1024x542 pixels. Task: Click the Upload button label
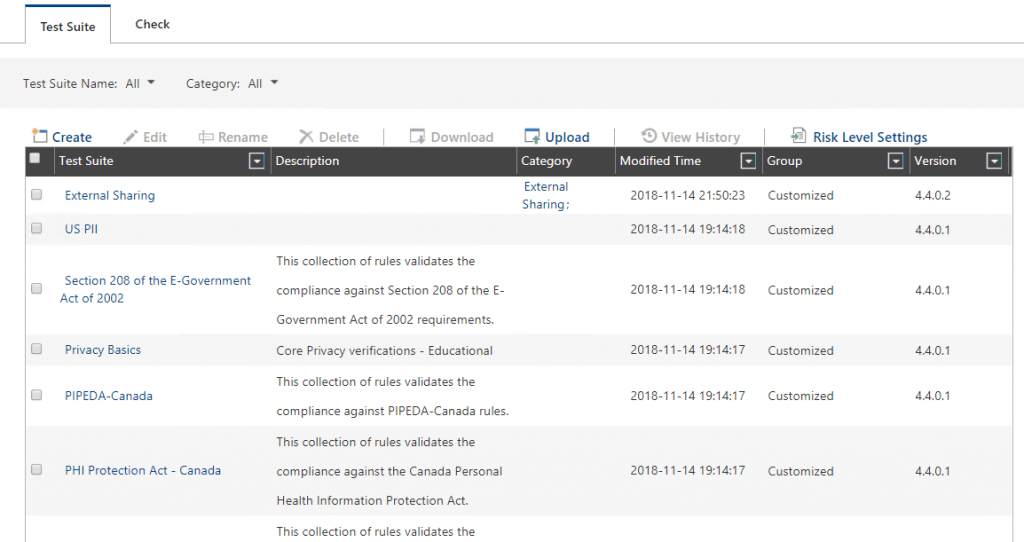point(567,137)
